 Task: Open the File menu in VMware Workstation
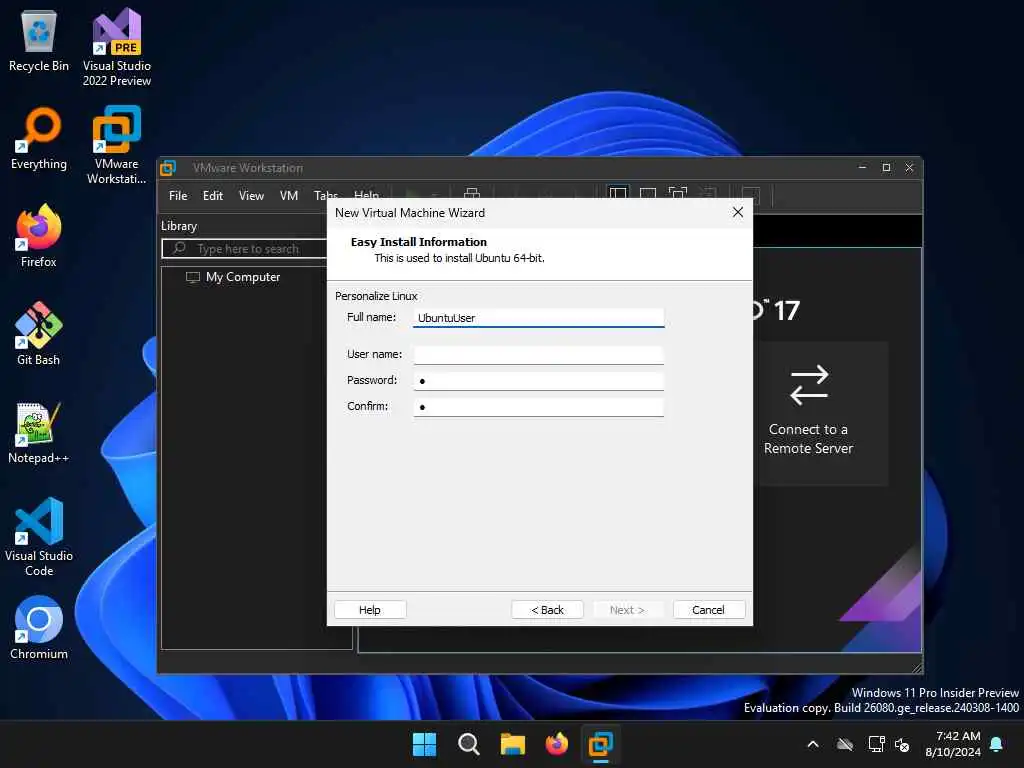tap(178, 196)
